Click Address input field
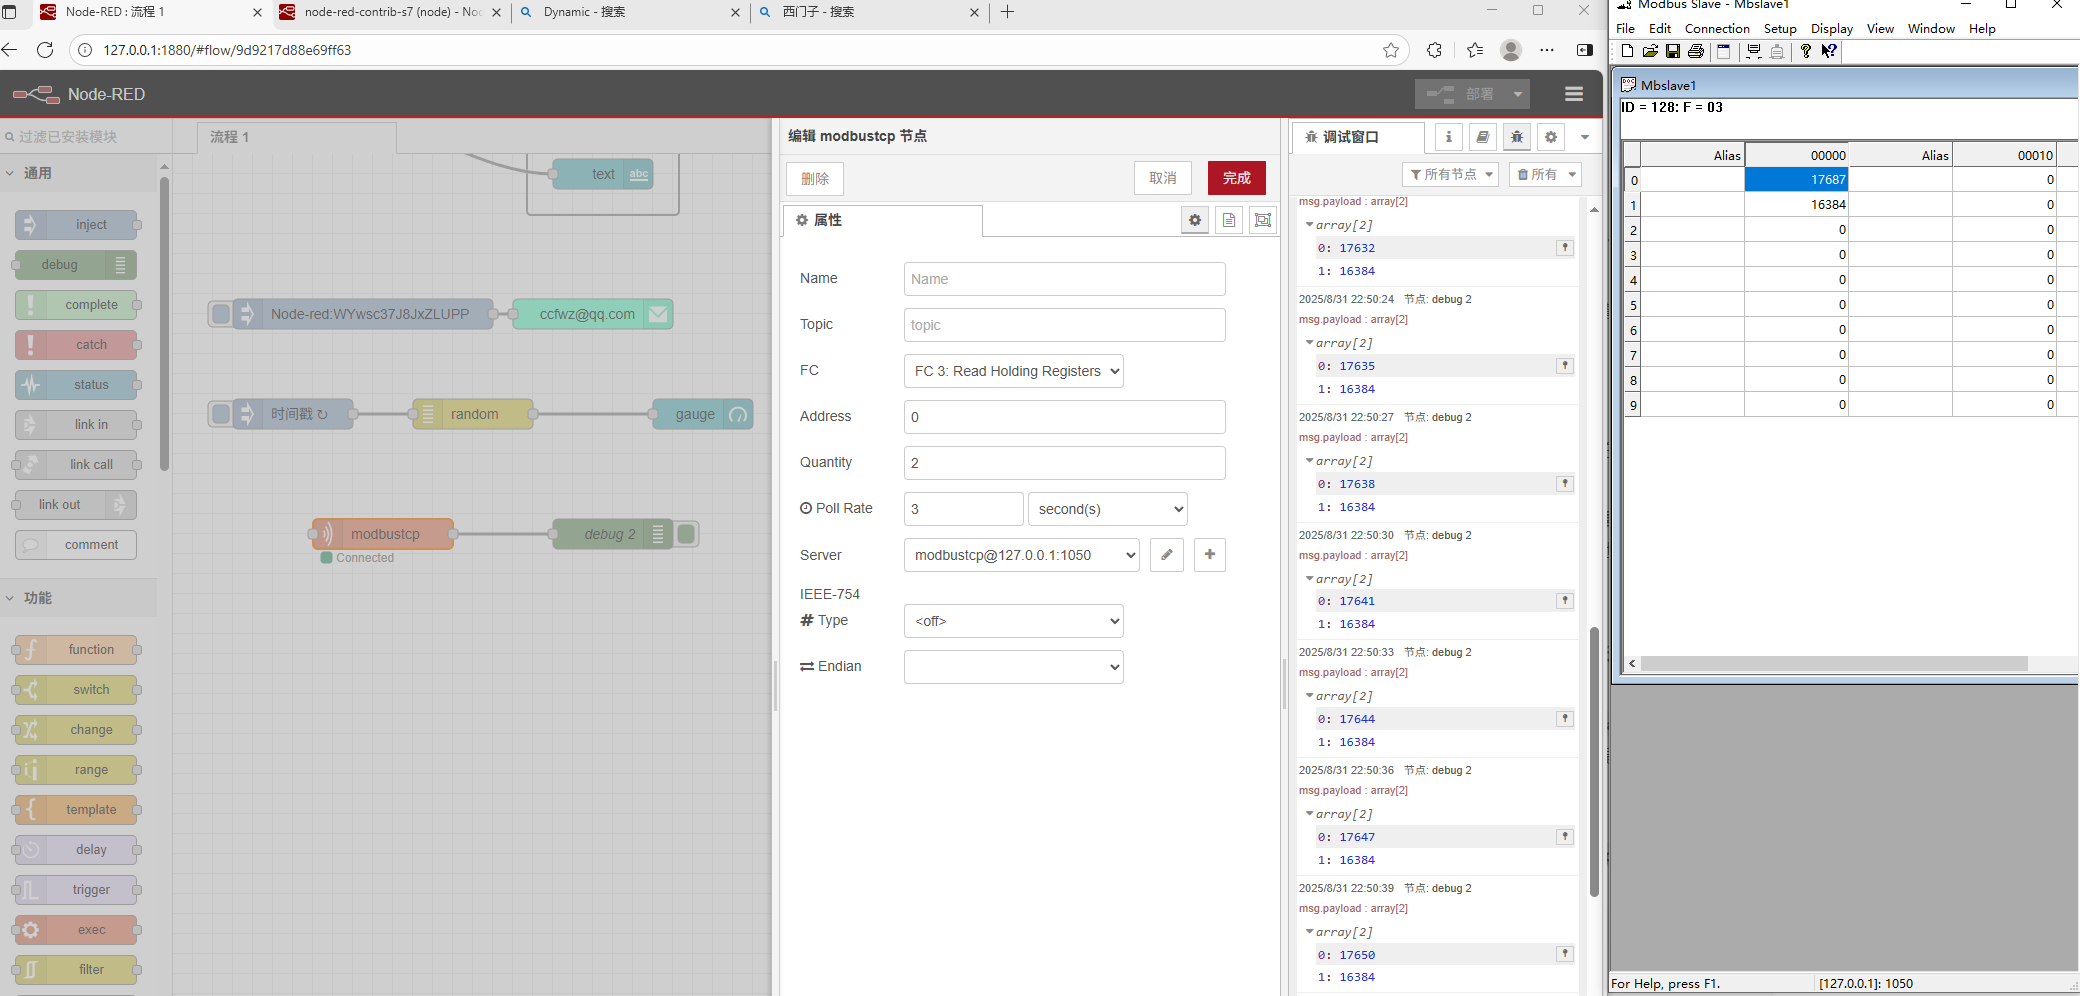 pos(1064,417)
